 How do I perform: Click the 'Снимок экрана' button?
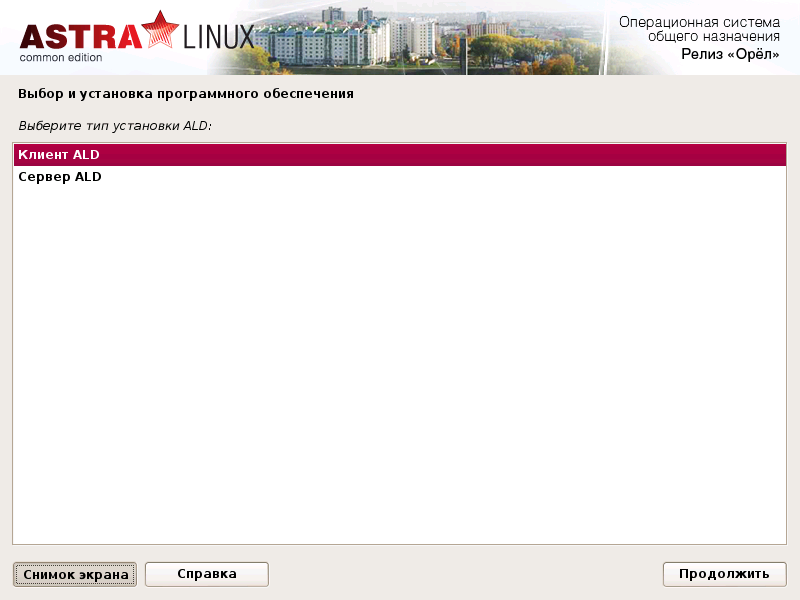75,574
